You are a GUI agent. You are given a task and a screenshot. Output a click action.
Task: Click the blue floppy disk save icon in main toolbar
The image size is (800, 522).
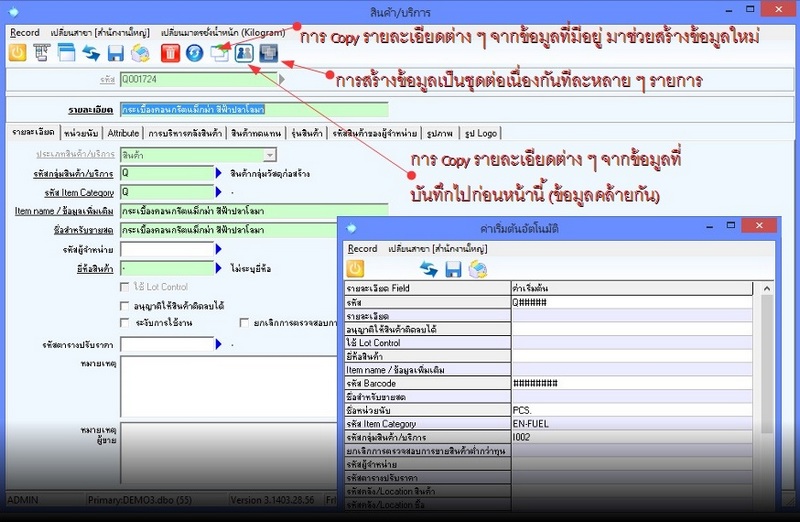(x=115, y=53)
